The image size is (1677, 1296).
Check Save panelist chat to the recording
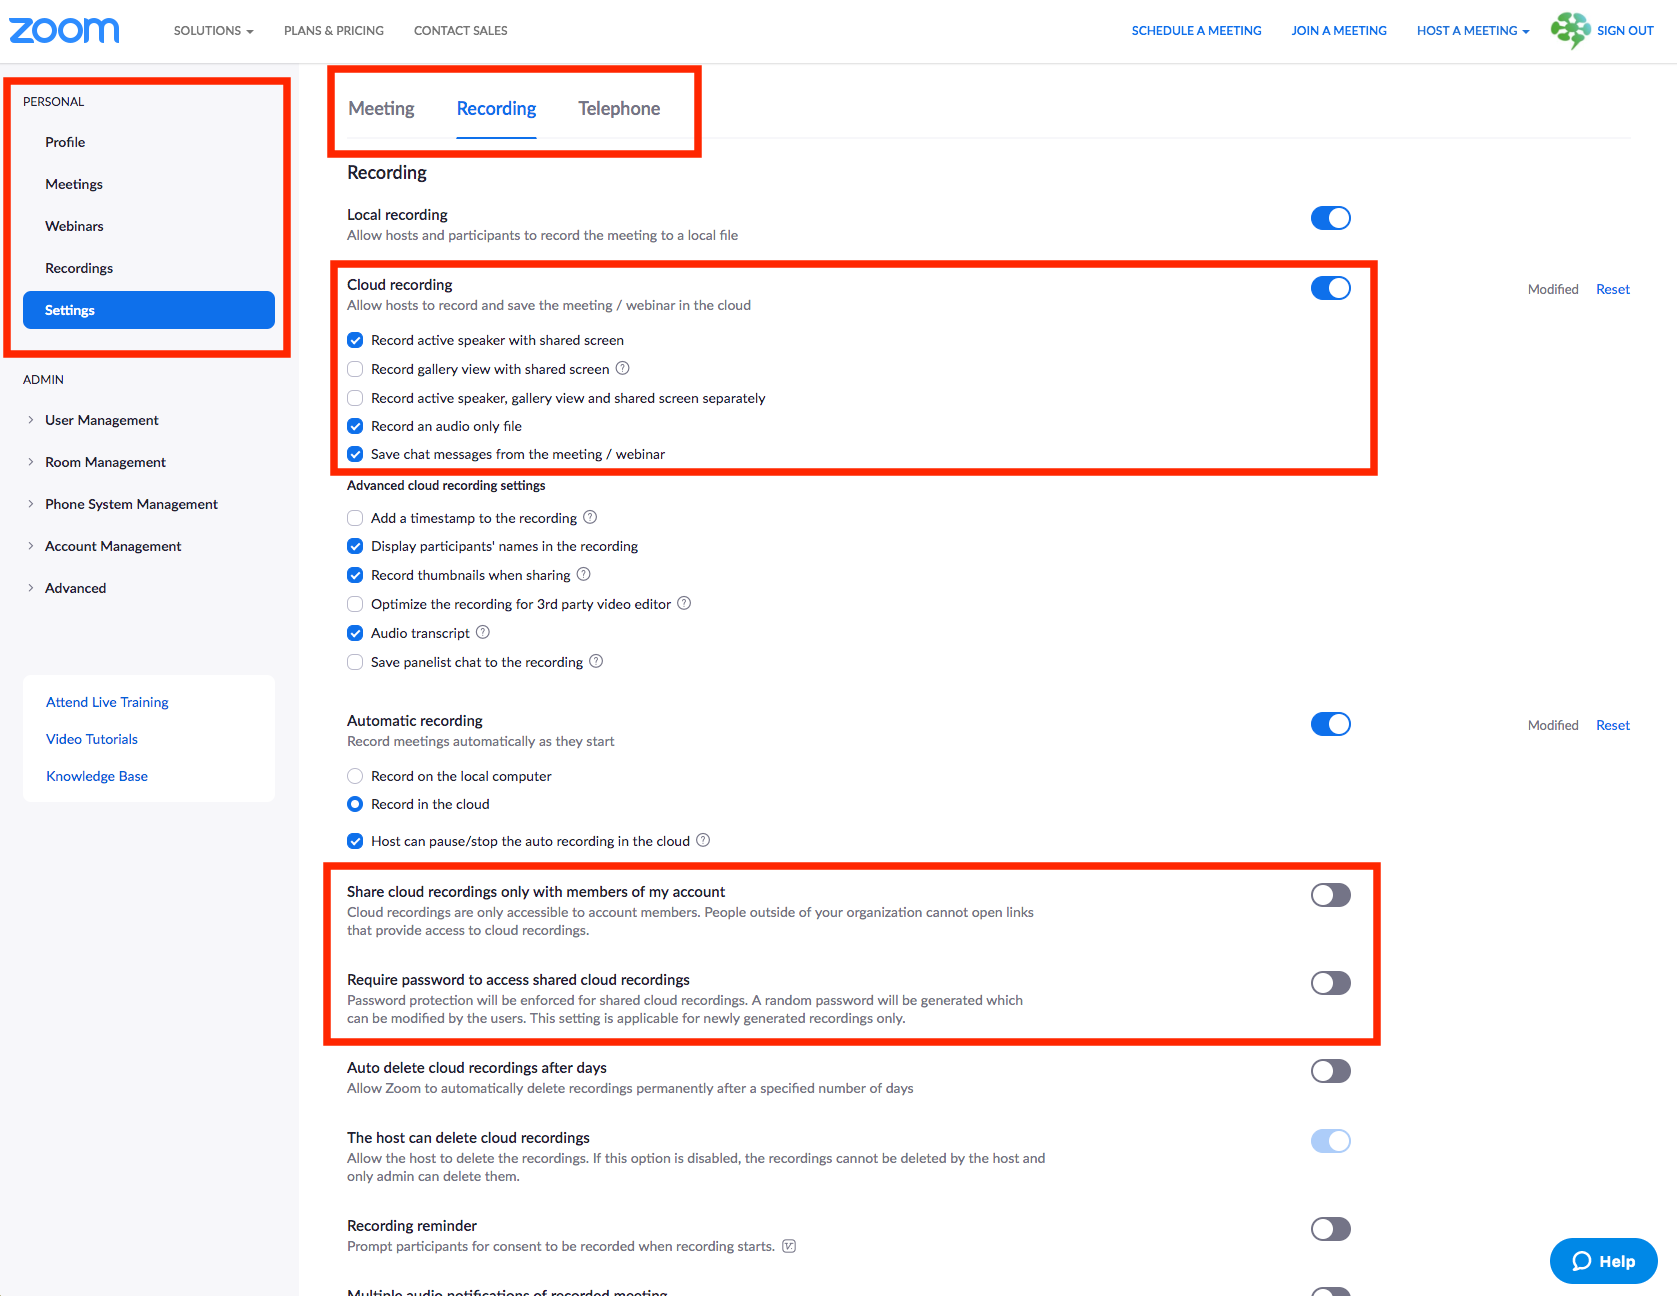pyautogui.click(x=355, y=662)
